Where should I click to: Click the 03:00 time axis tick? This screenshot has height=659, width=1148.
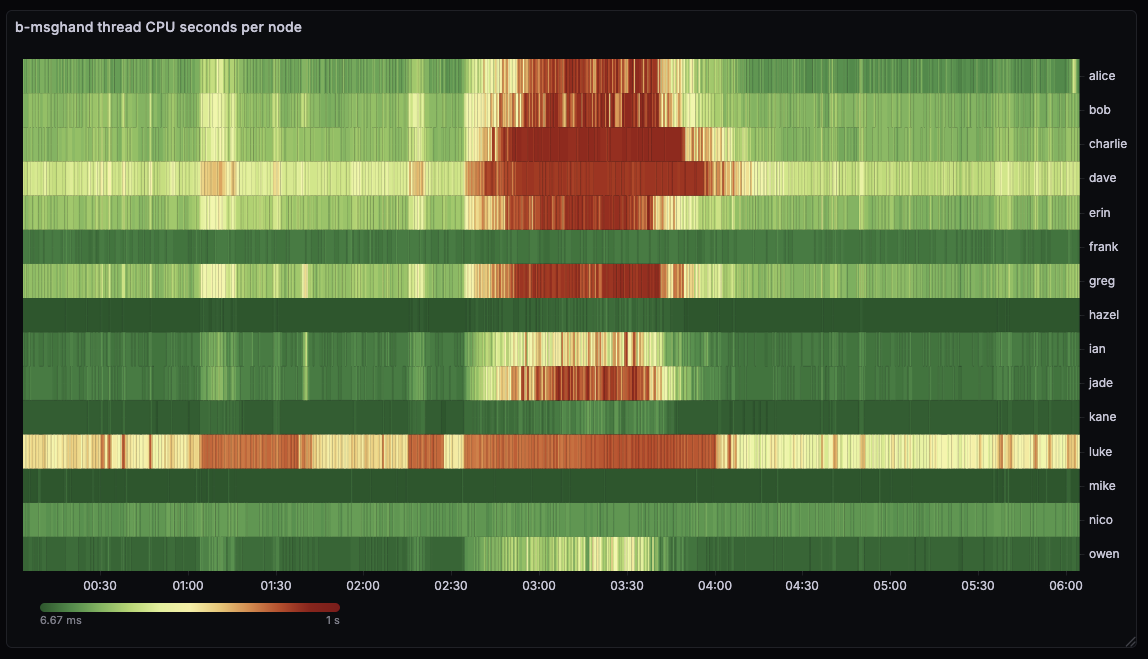[539, 586]
